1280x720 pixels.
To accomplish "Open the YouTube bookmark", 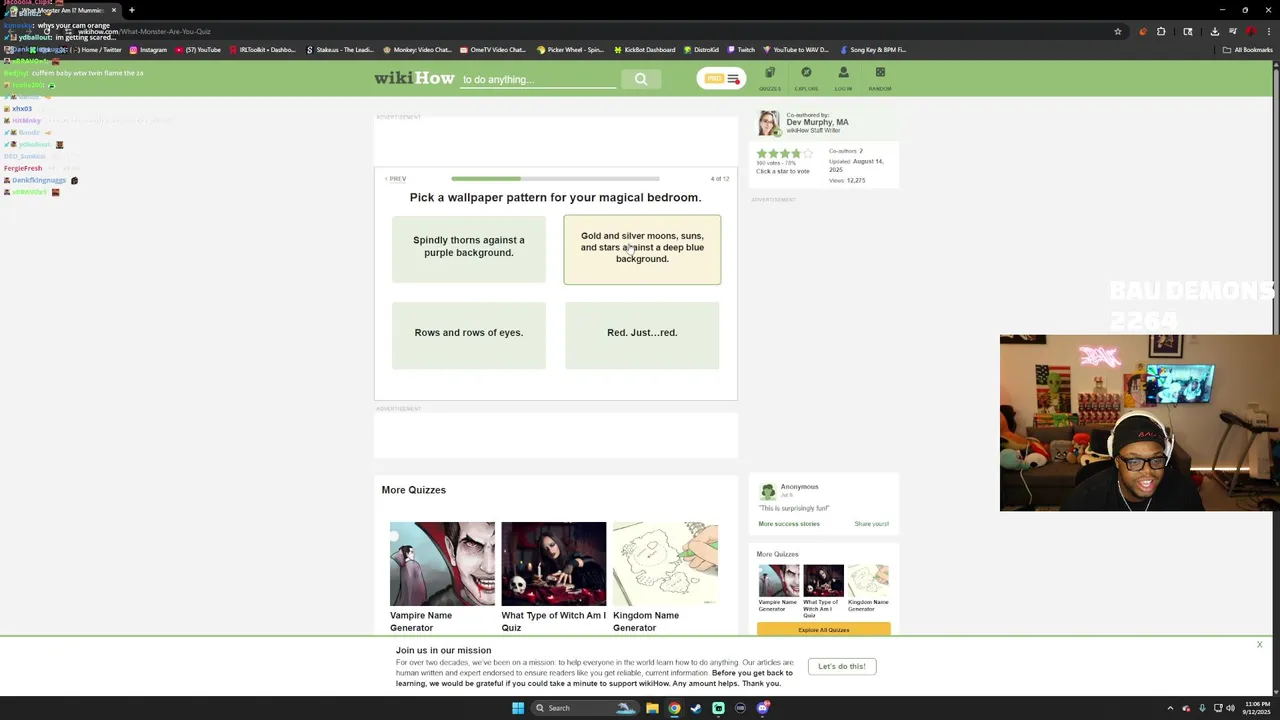I will point(198,50).
